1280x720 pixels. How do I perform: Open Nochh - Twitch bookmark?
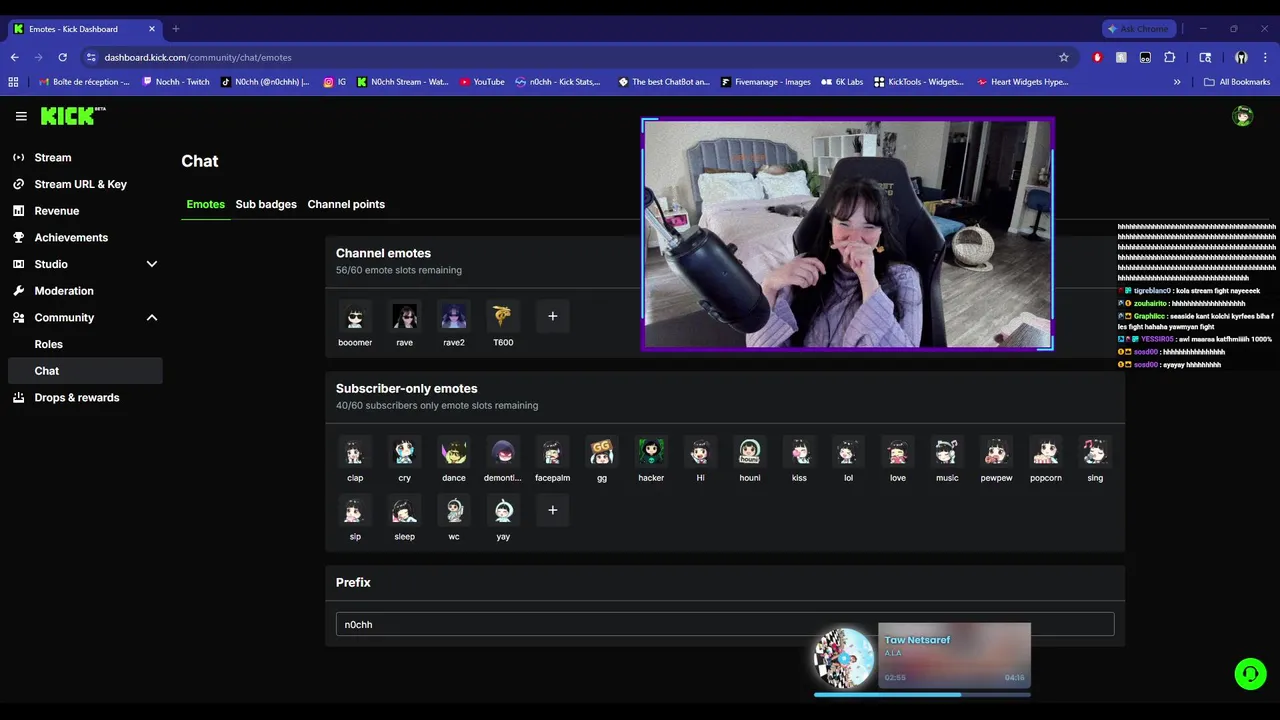pos(176,82)
